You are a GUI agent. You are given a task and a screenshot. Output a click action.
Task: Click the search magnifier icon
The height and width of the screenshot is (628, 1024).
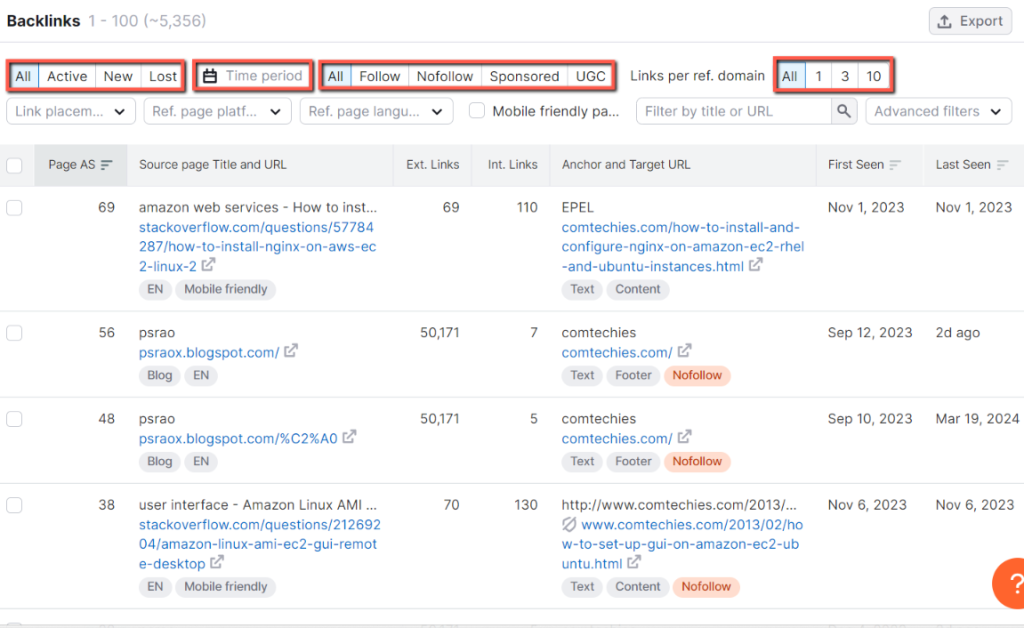(x=844, y=111)
